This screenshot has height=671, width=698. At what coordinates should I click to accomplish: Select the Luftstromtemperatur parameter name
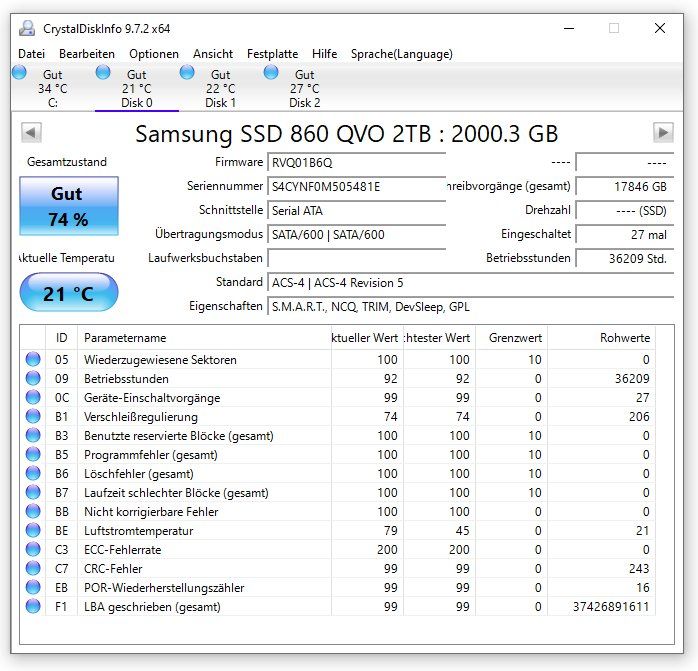coord(138,531)
